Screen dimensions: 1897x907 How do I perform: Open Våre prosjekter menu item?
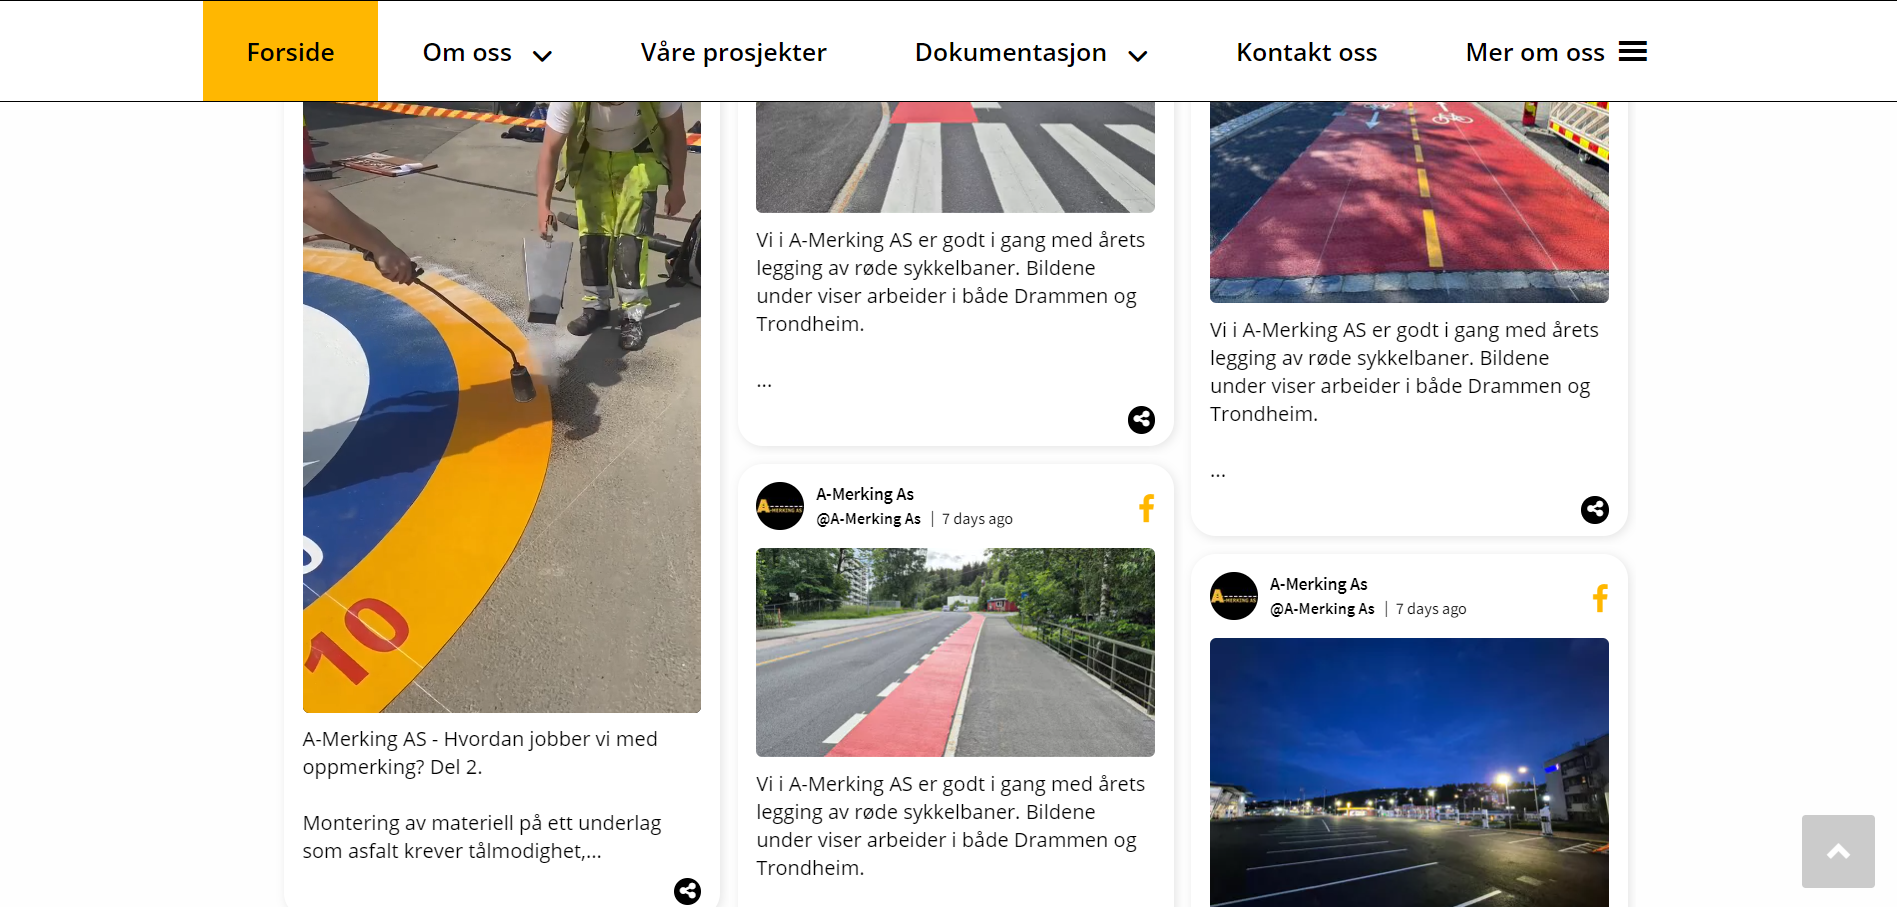[x=733, y=52]
